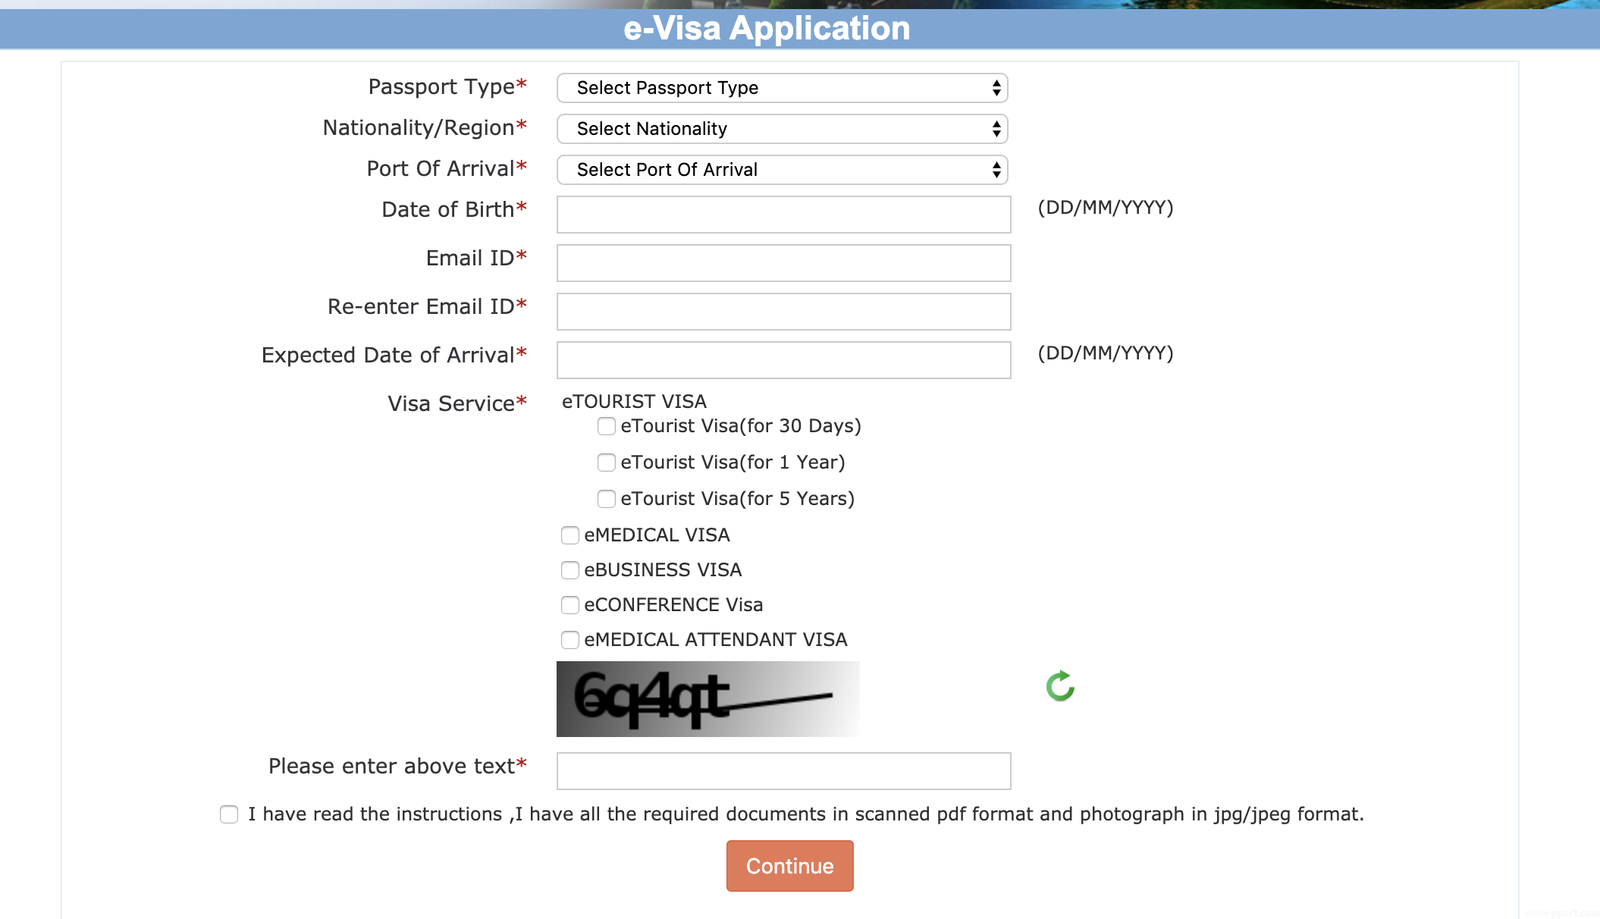
Task: Agree to the instructions read declaration checkbox
Action: pos(229,815)
